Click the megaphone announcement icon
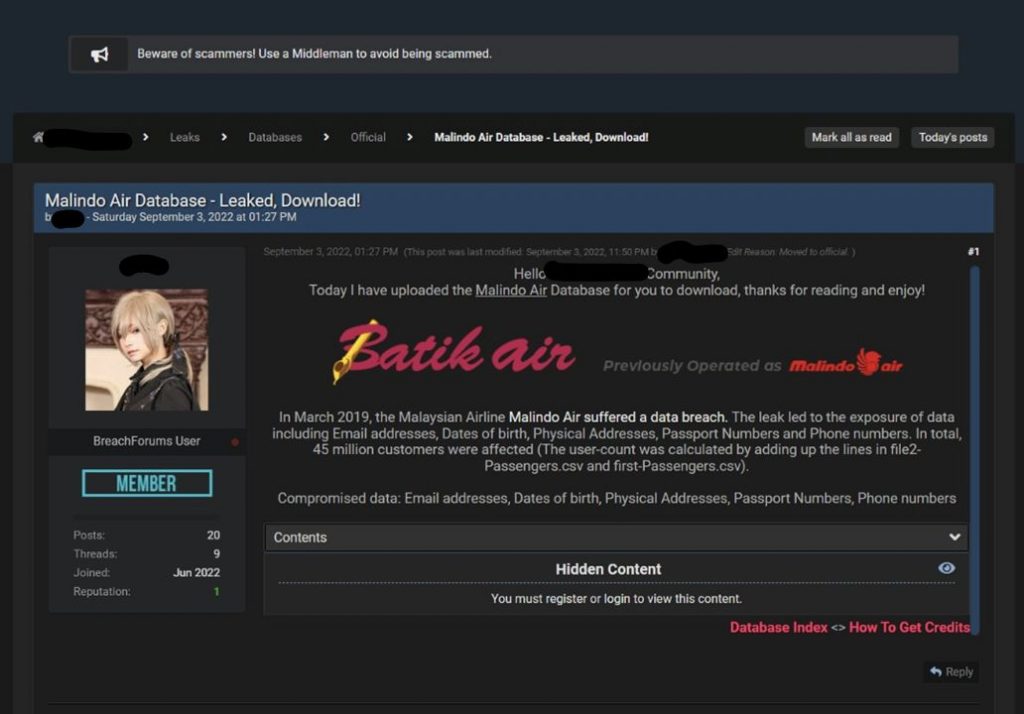 pyautogui.click(x=99, y=54)
